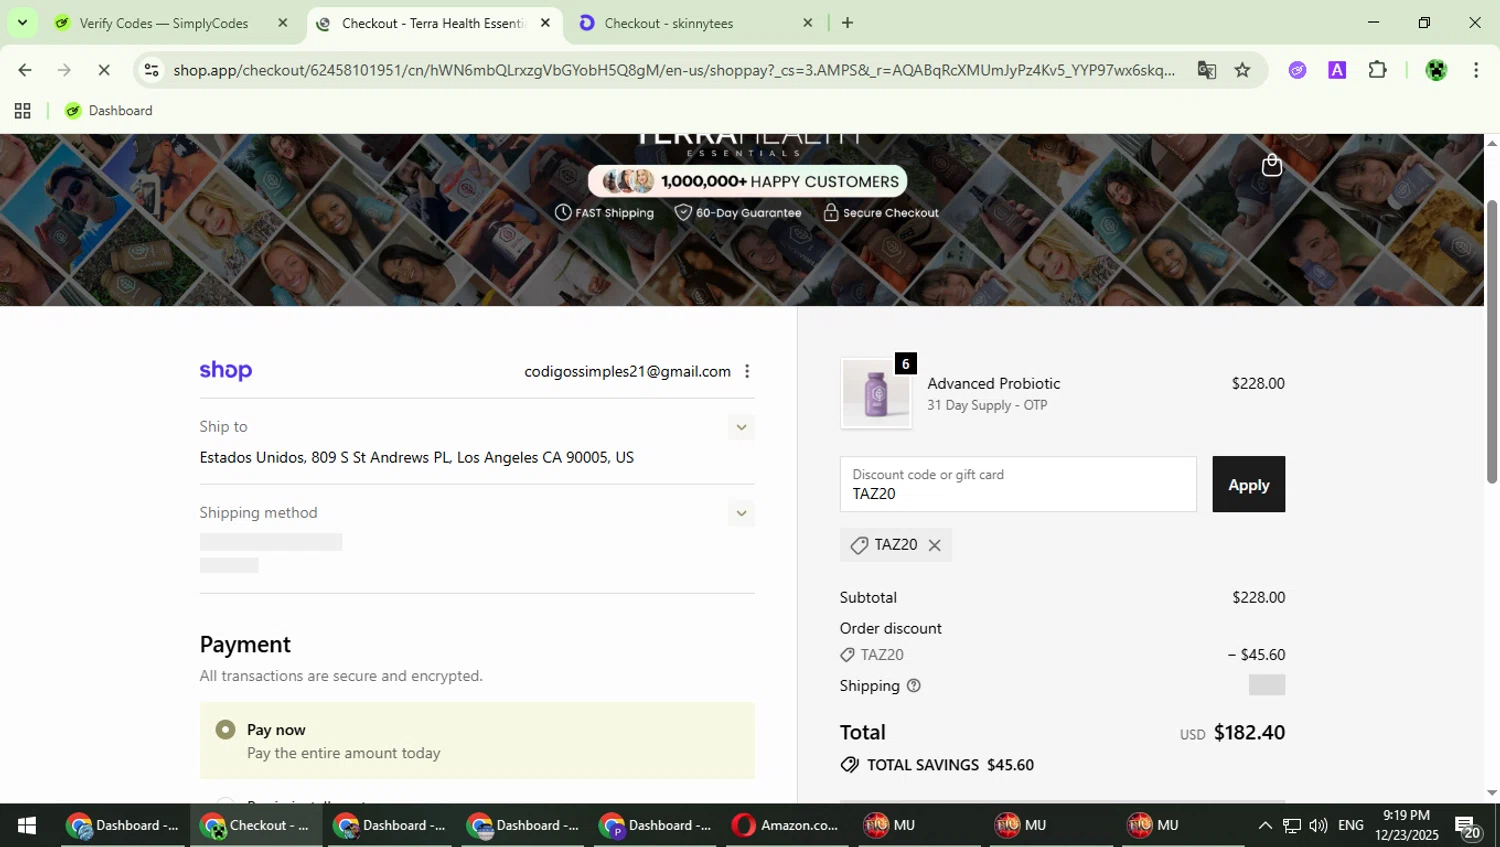Close the Verify Codes SimplyCodes tab

[x=282, y=22]
